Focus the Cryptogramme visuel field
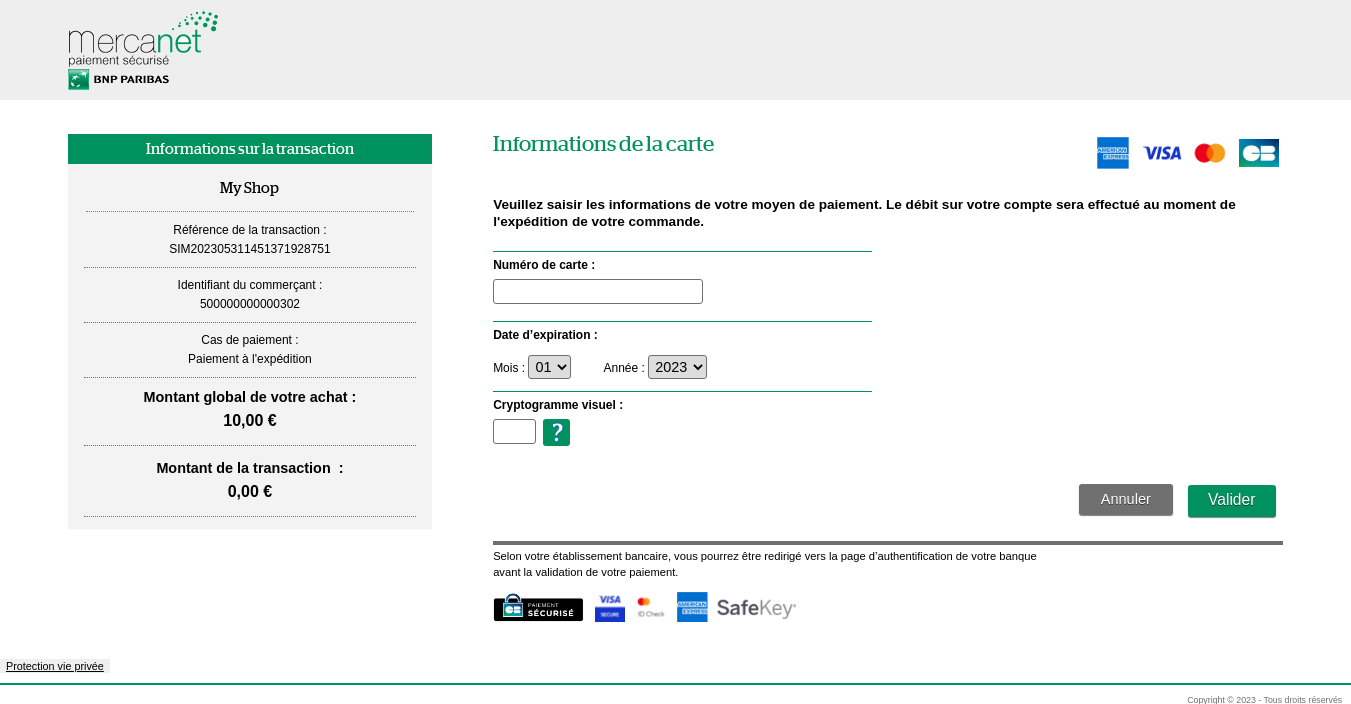1351x704 pixels. (514, 432)
